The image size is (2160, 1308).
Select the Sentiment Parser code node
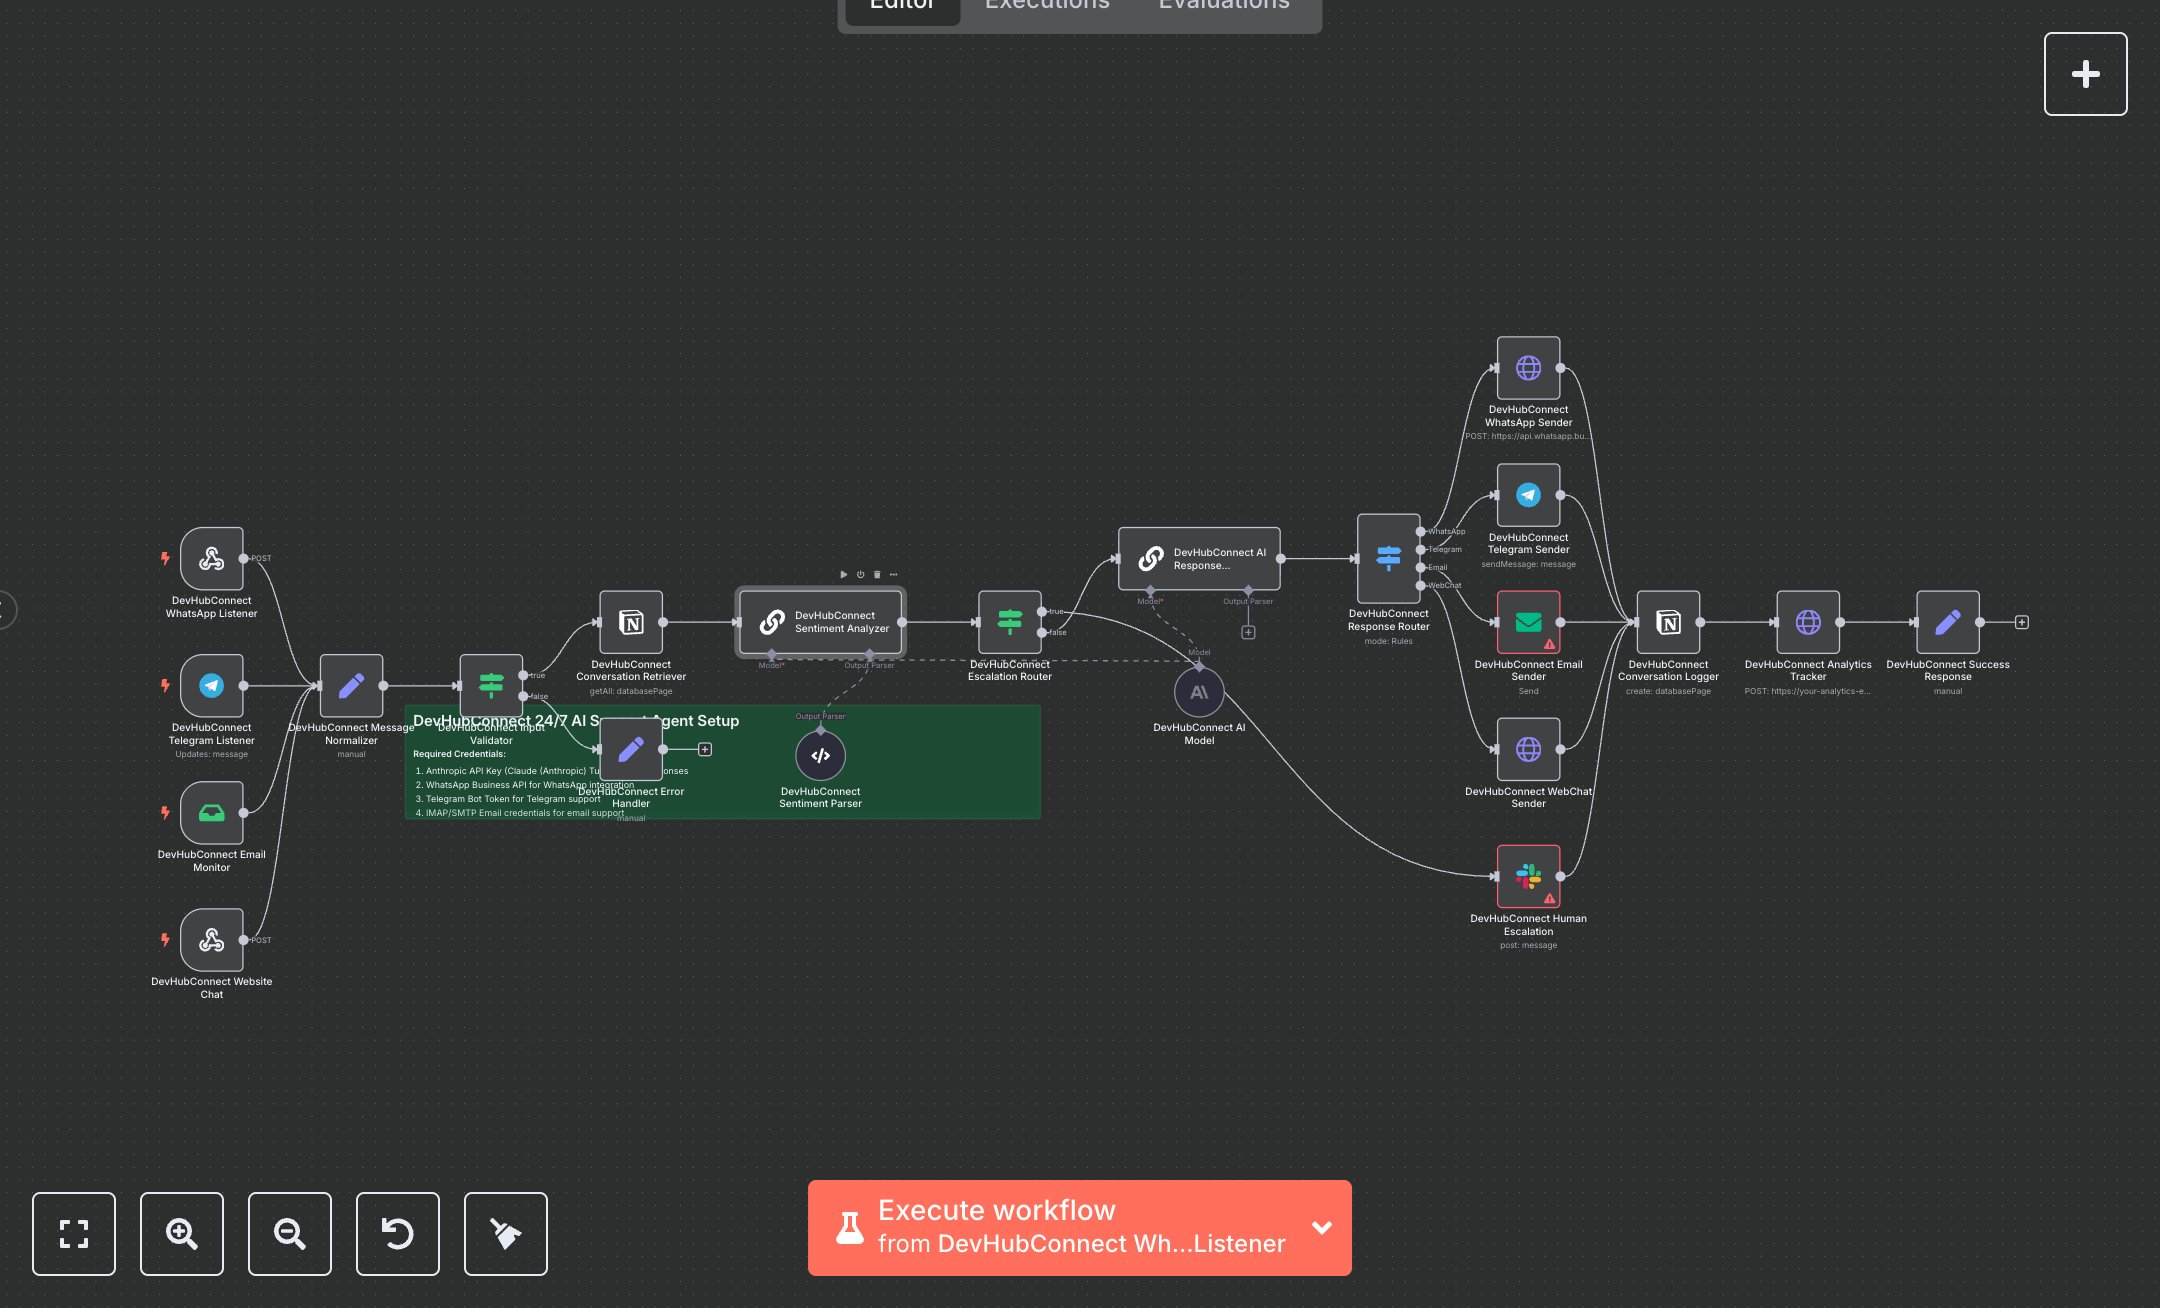pyautogui.click(x=820, y=756)
